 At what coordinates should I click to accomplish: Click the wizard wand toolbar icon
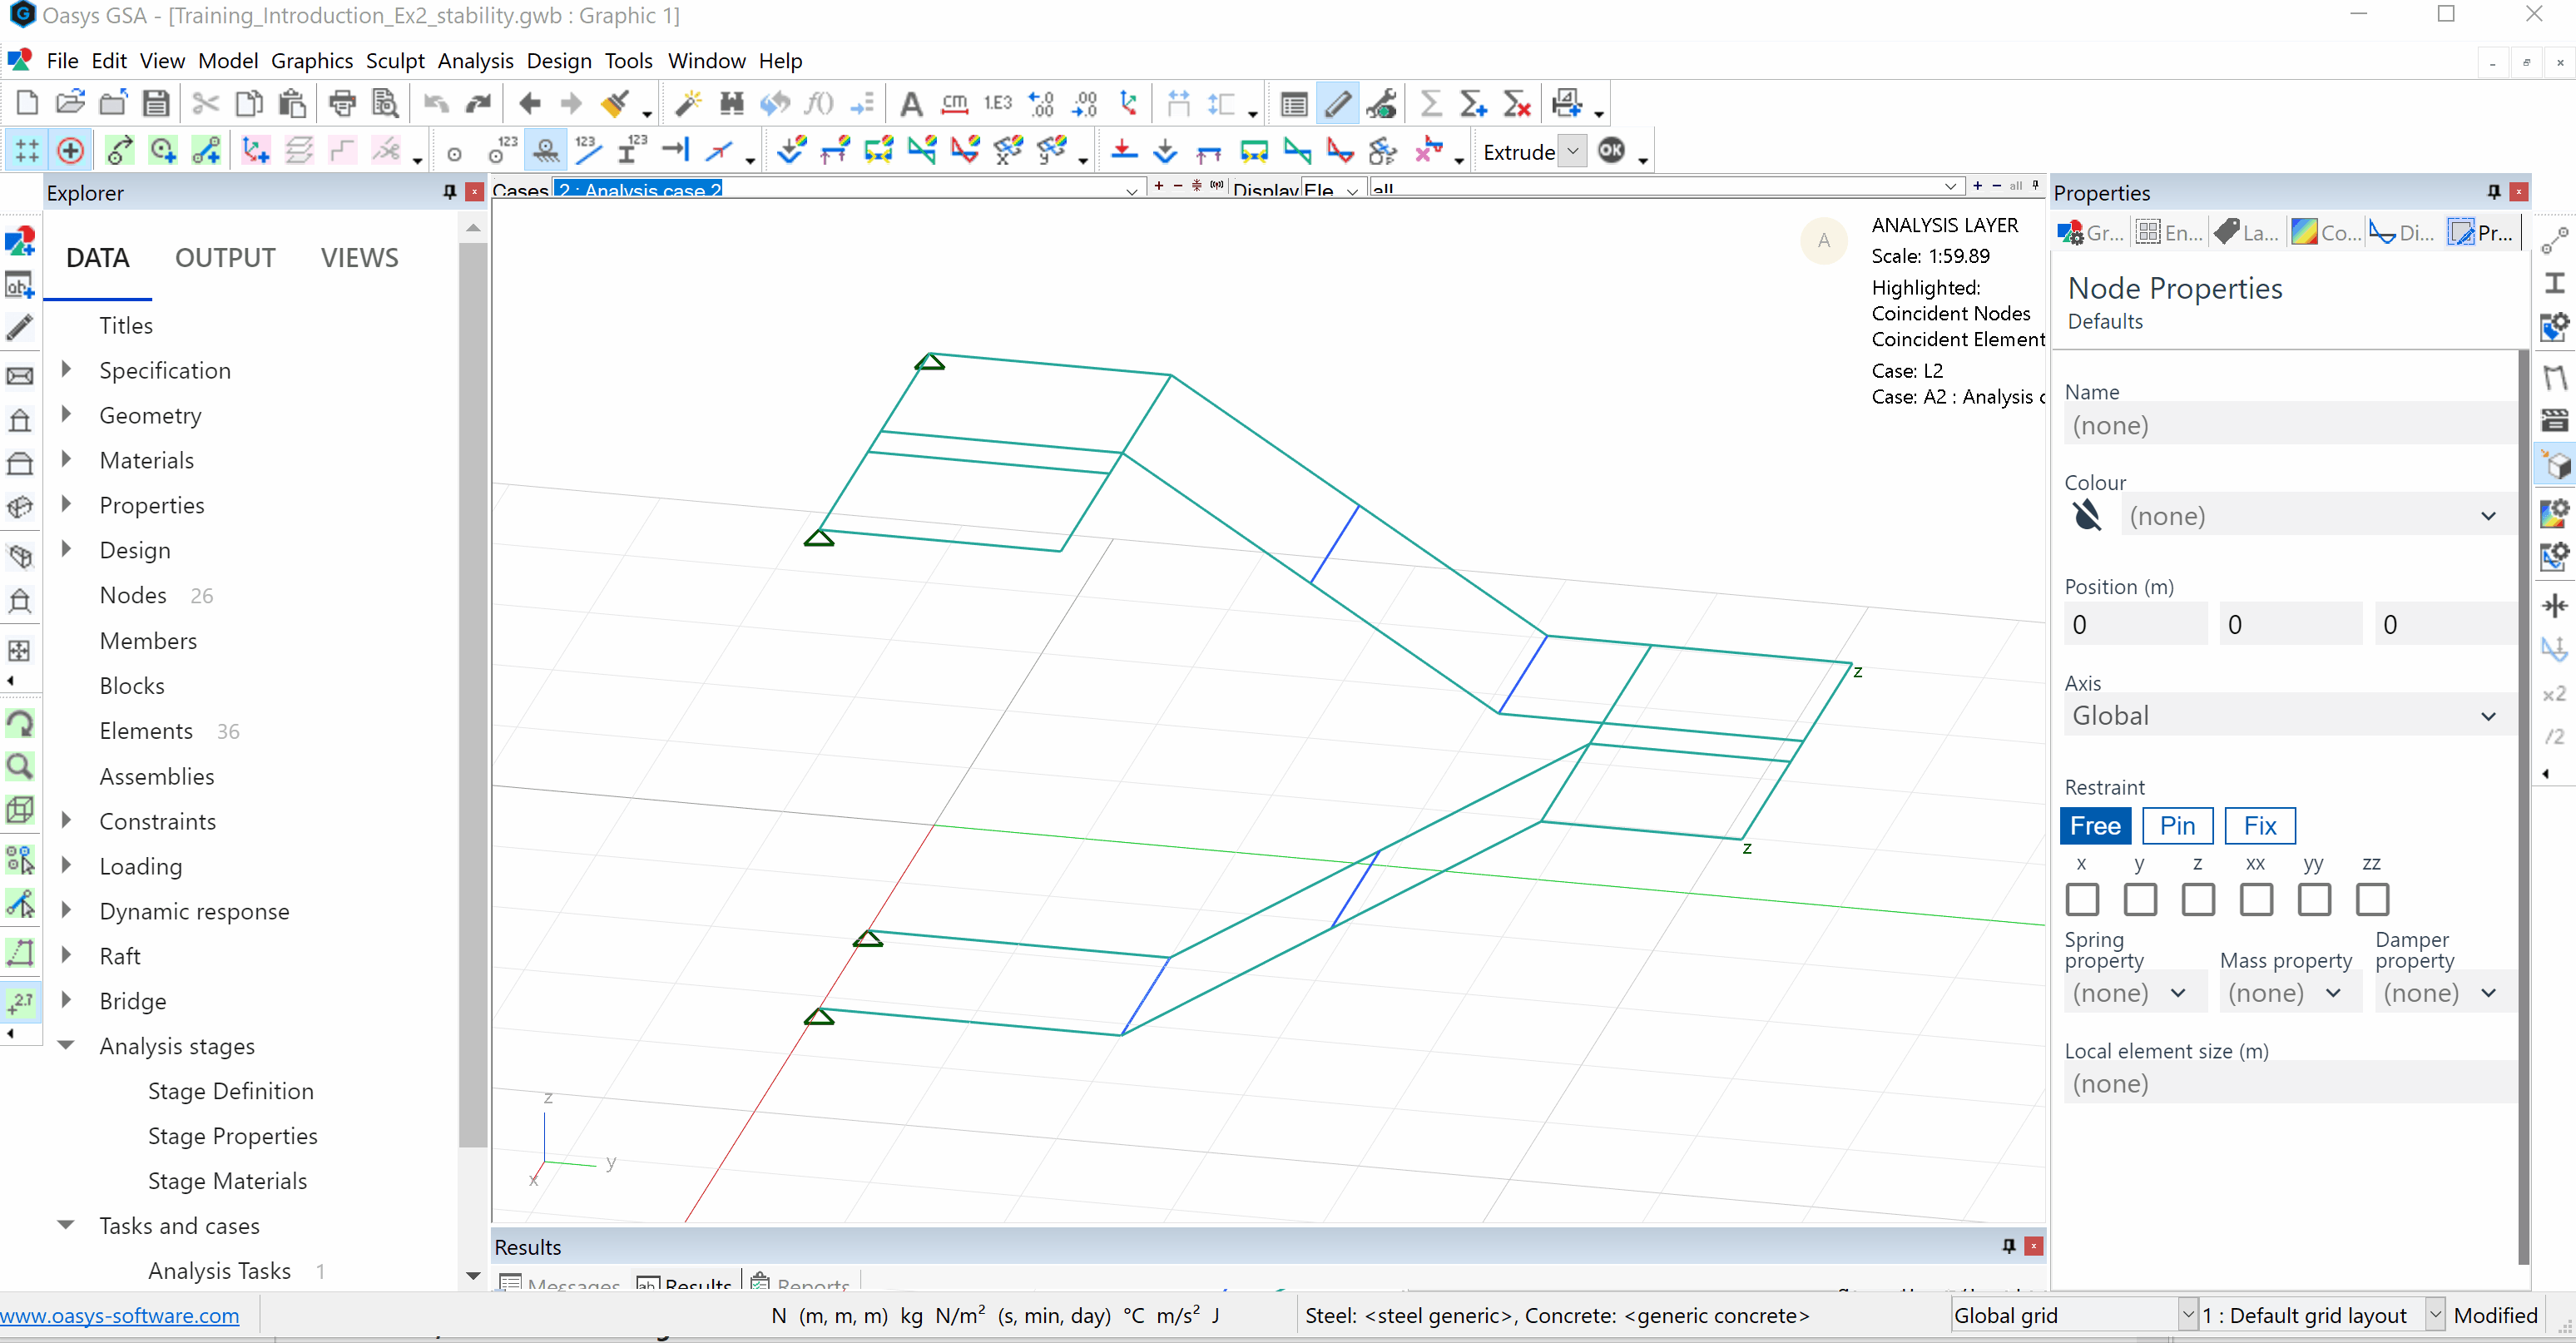(688, 103)
